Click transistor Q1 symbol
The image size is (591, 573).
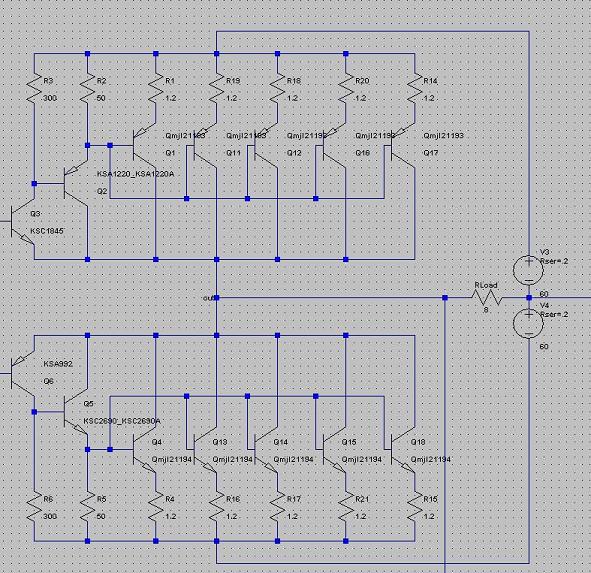[x=145, y=145]
